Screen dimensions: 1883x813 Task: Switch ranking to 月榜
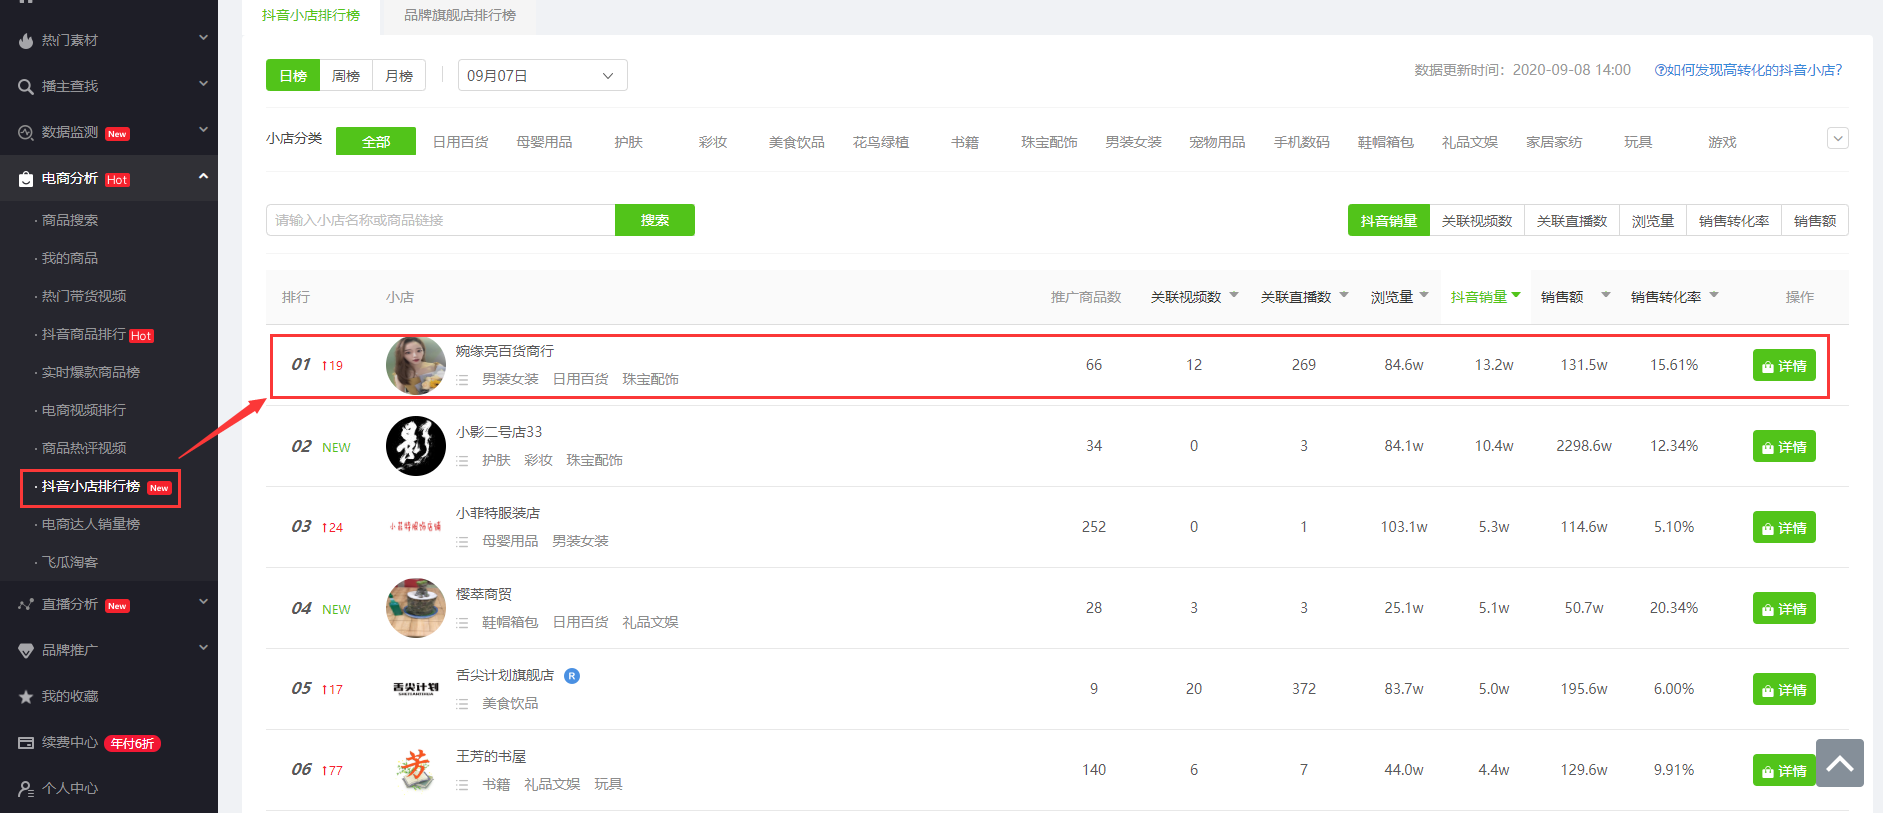click(399, 76)
